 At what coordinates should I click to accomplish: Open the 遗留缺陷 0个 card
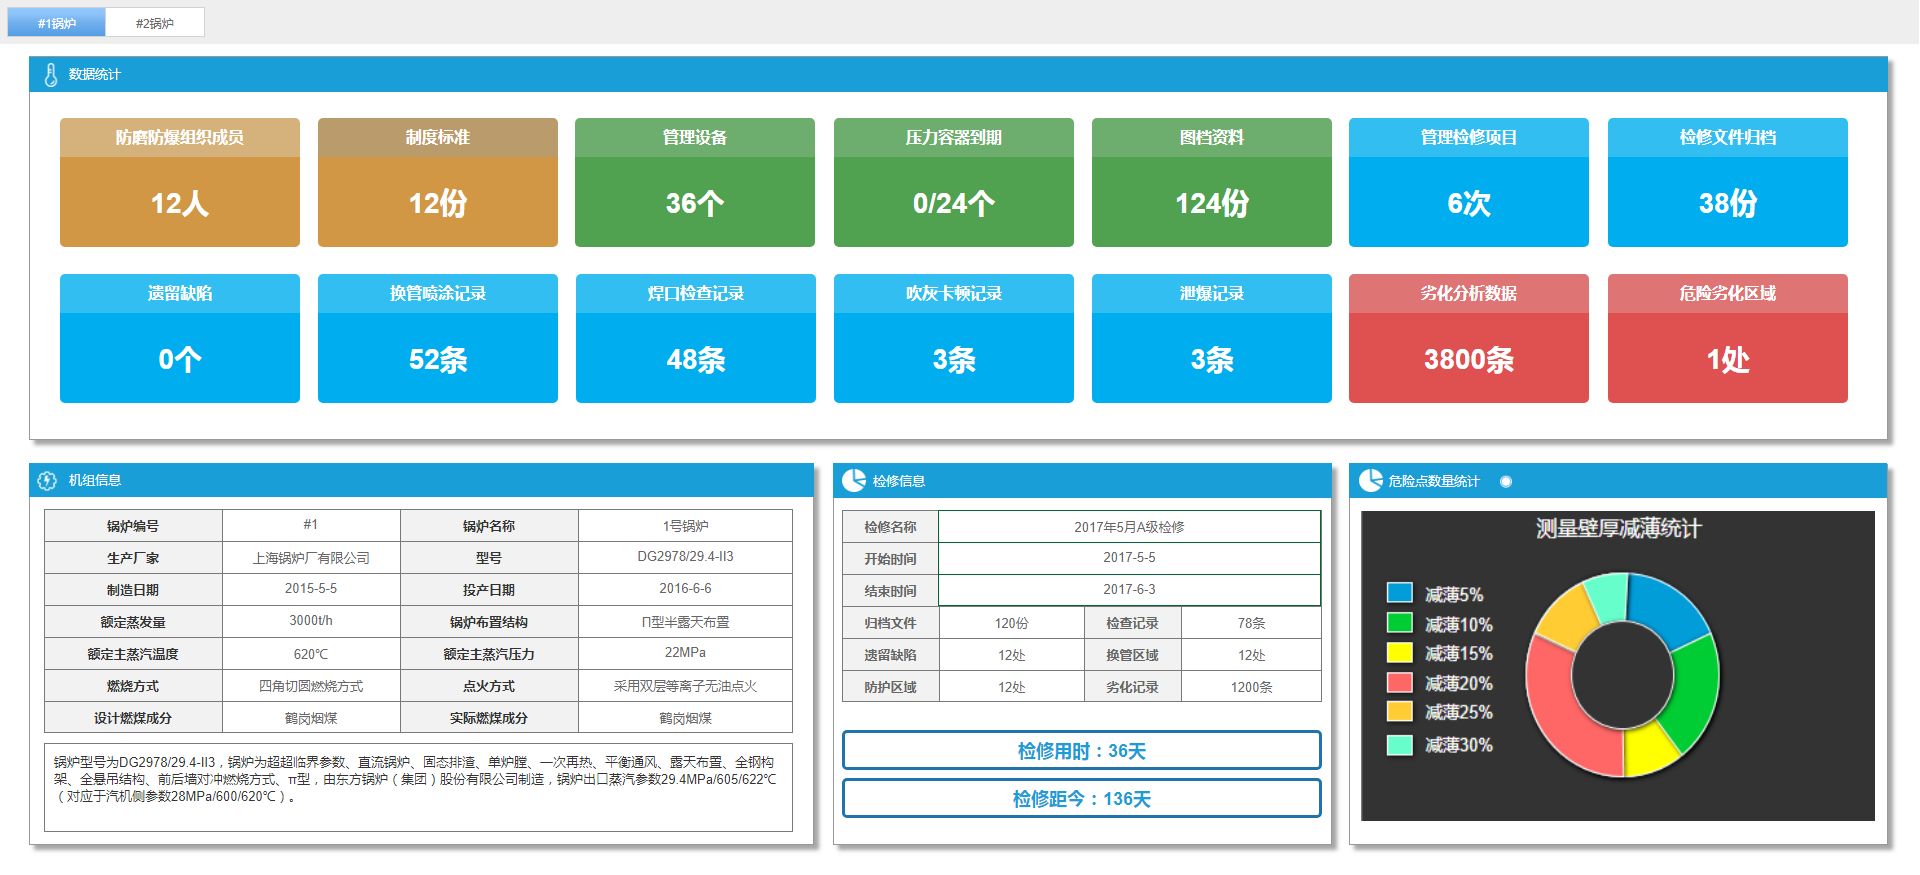(x=180, y=338)
